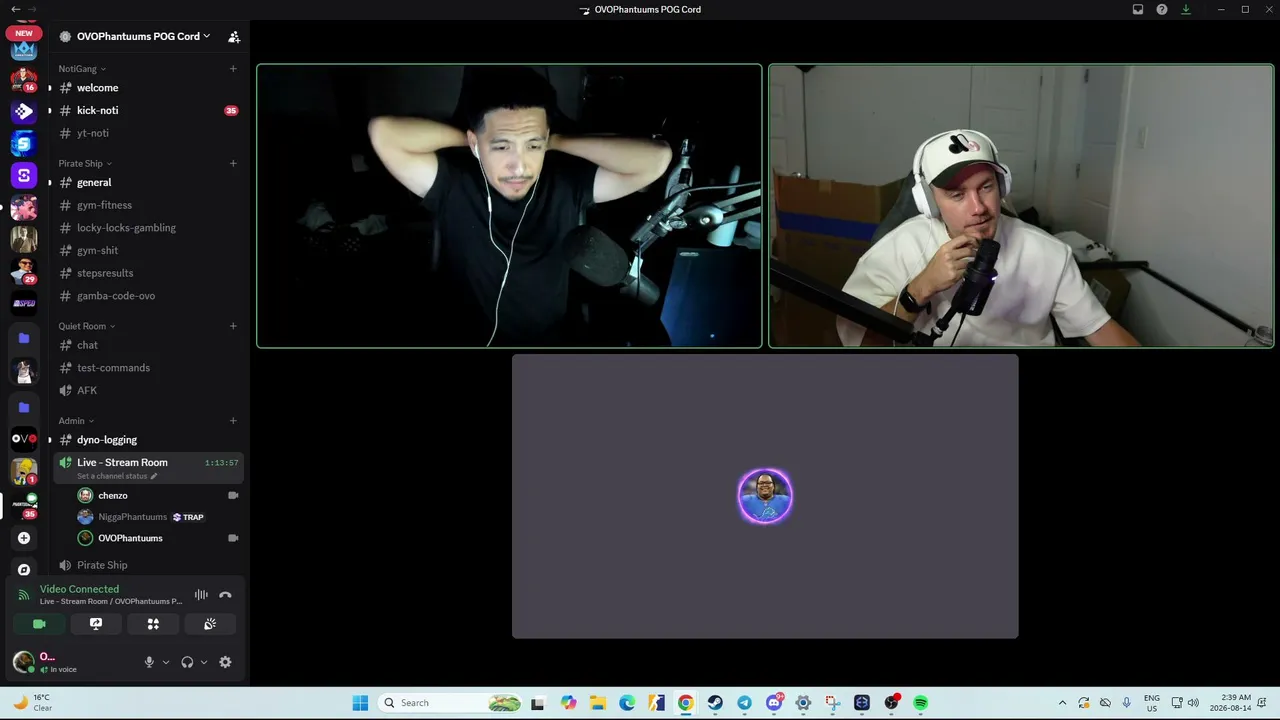Turn off camera using green video button
1280x720 pixels.
tap(39, 624)
